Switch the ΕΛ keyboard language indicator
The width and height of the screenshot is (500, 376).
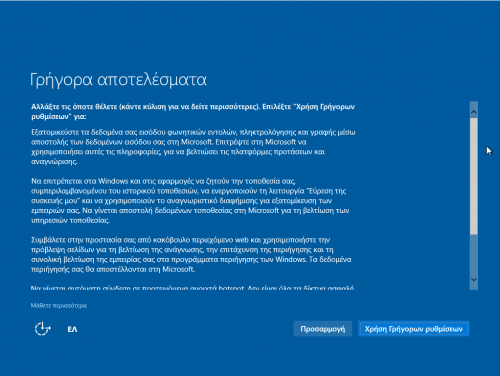point(72,329)
